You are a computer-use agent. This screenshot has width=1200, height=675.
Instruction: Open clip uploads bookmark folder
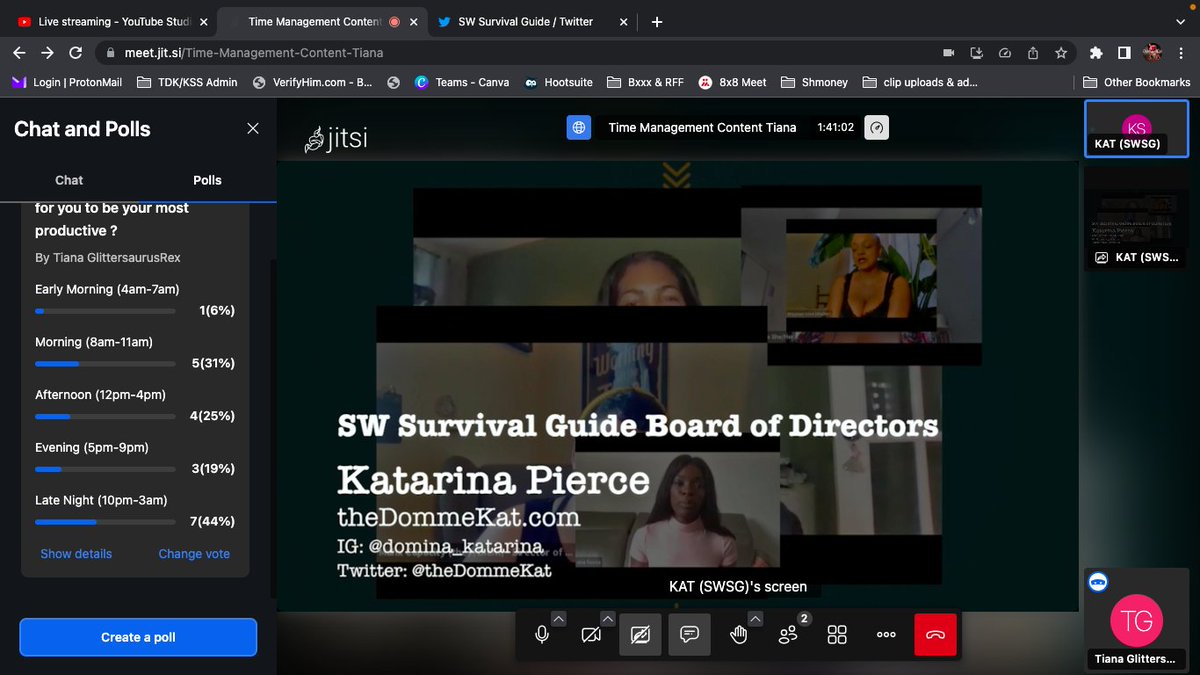click(919, 82)
